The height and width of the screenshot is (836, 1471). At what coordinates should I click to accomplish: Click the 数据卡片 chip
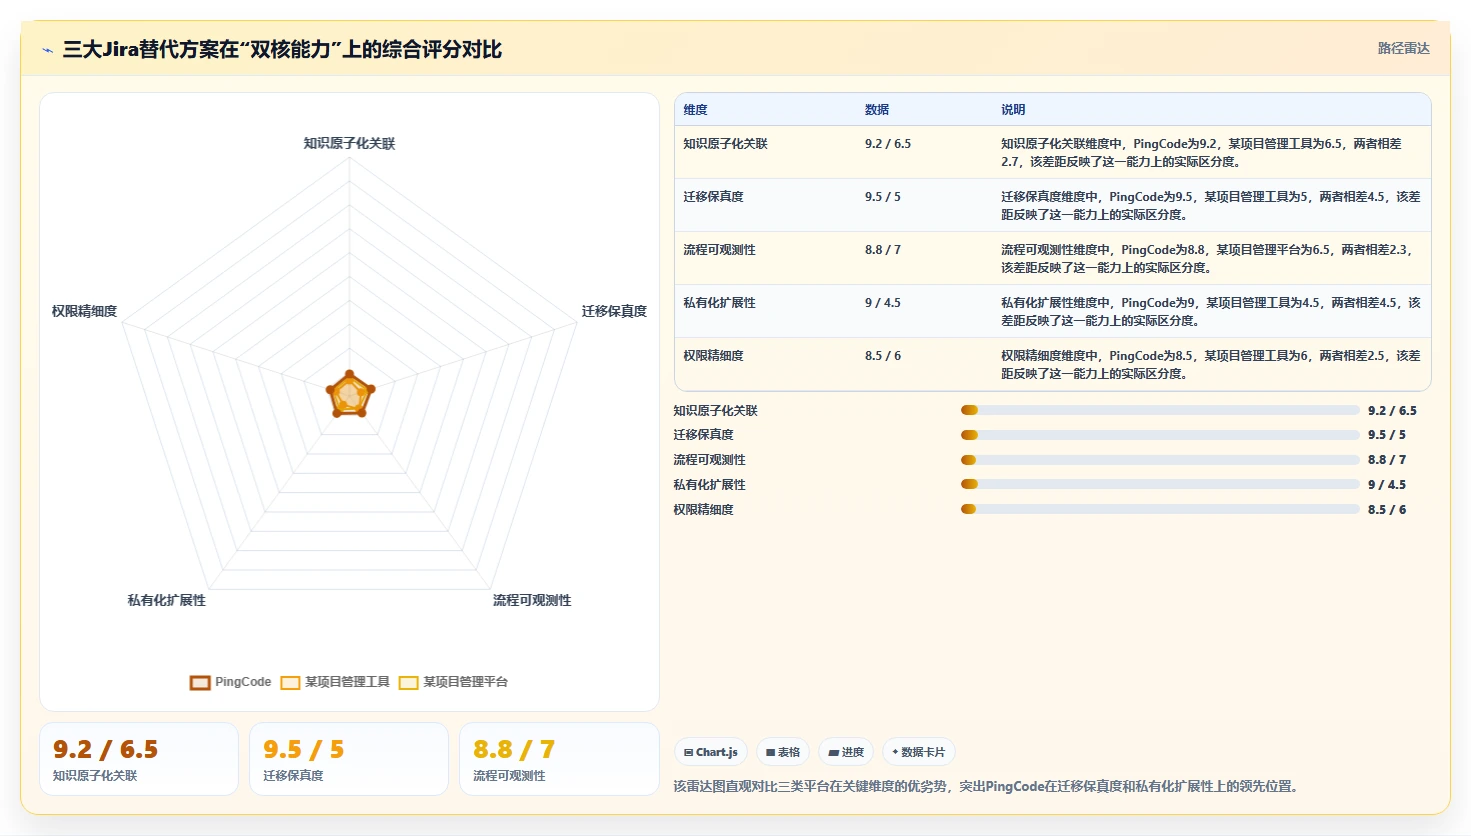[x=919, y=752]
